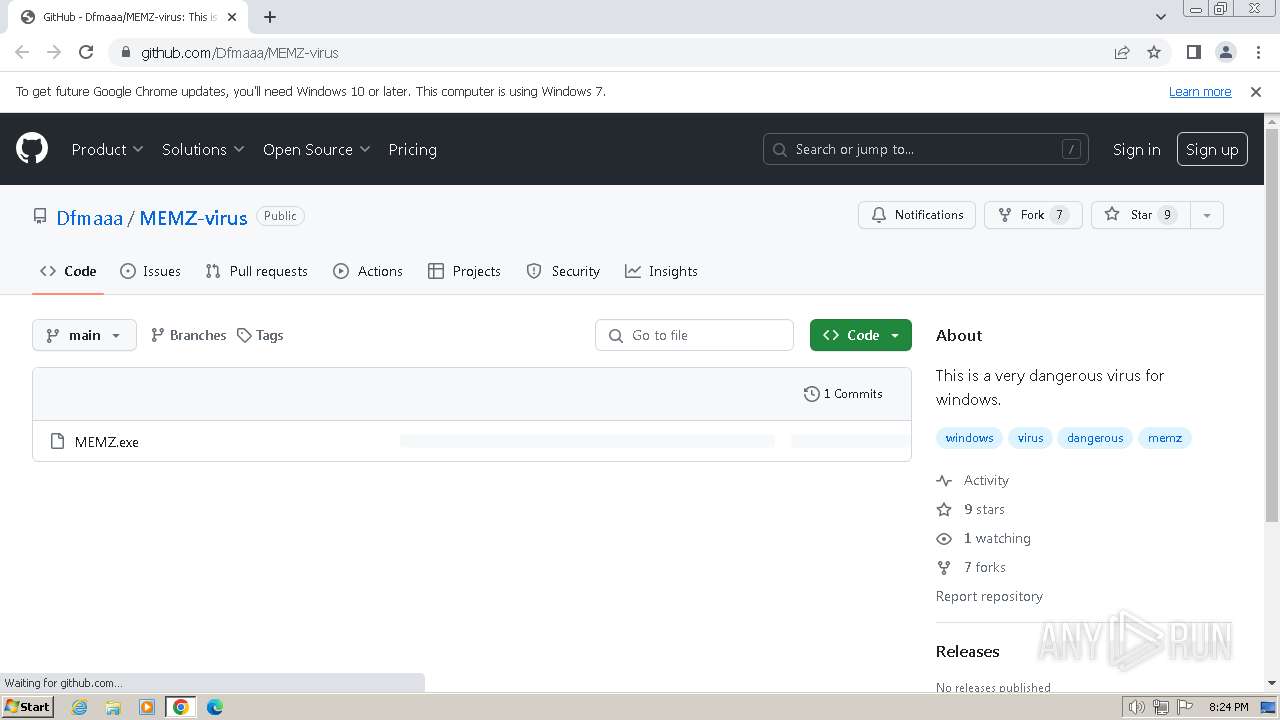Open the Pricing page
Viewport: 1280px width, 720px height.
[x=412, y=149]
